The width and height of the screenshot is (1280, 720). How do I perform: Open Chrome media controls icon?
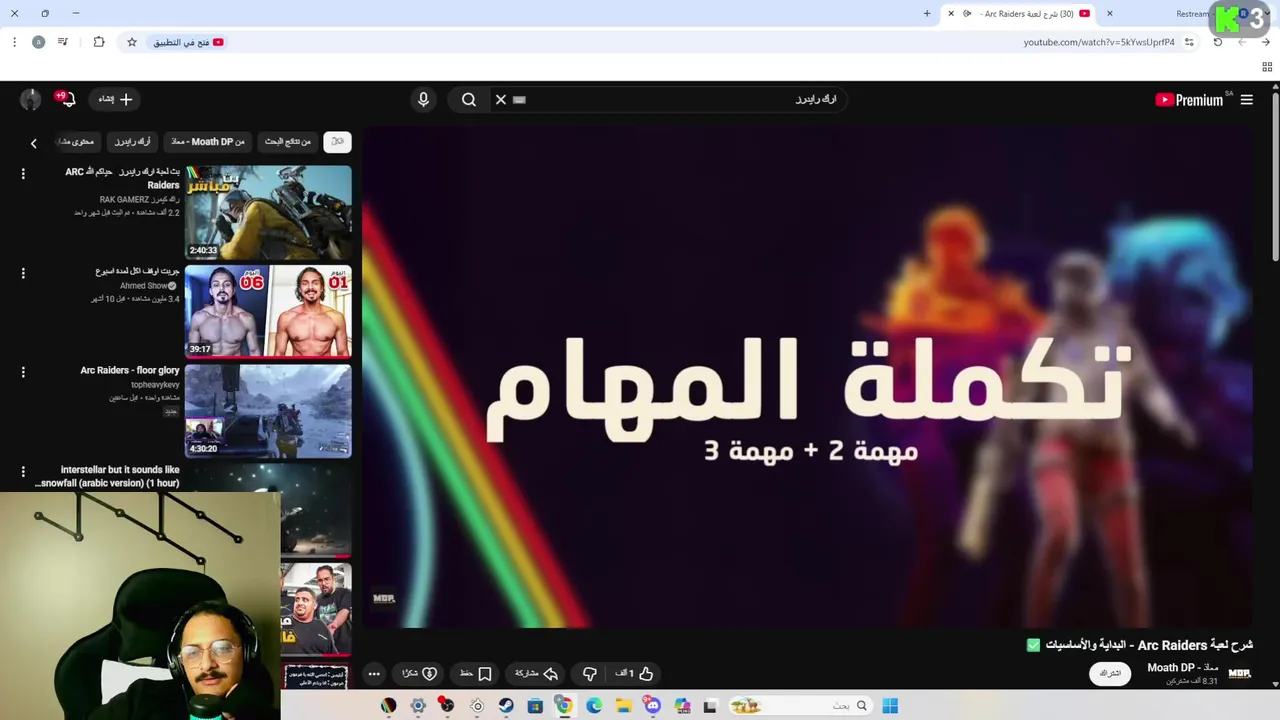pos(63,42)
